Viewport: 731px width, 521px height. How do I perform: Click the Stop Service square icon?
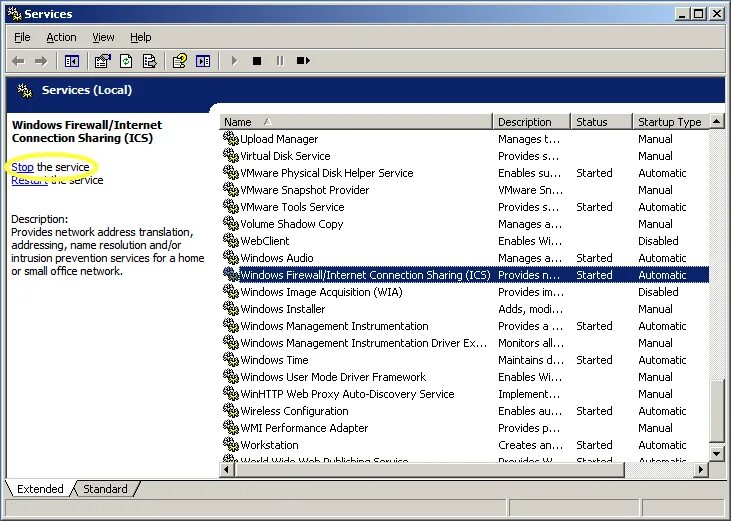tap(257, 61)
